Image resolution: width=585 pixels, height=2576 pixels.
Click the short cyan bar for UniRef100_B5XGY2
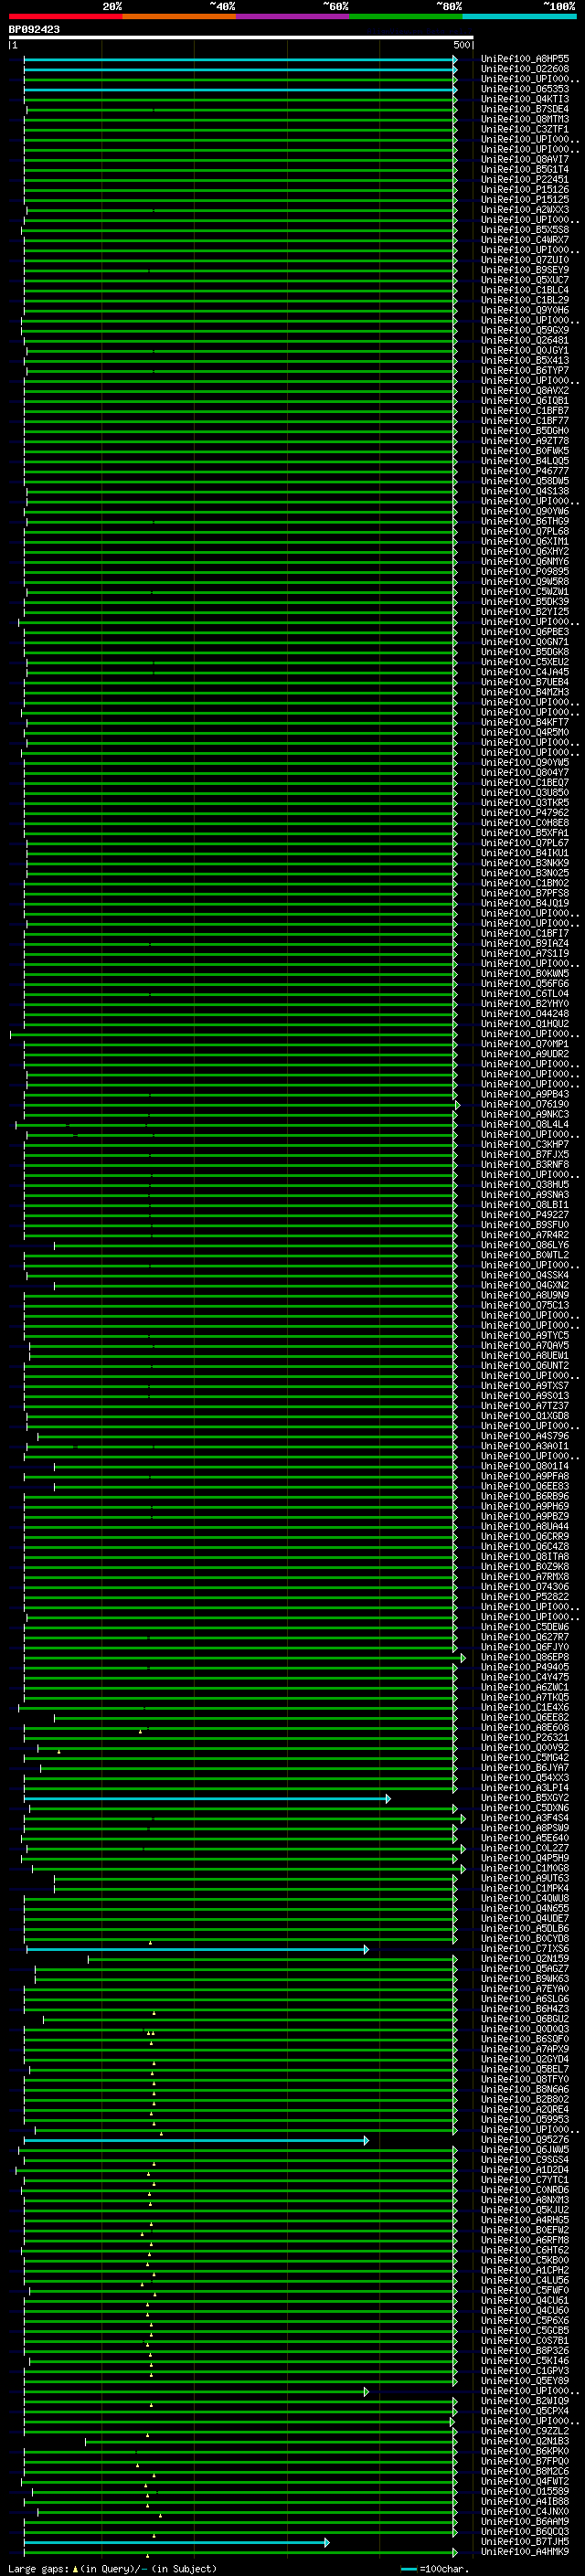pyautogui.click(x=207, y=1799)
